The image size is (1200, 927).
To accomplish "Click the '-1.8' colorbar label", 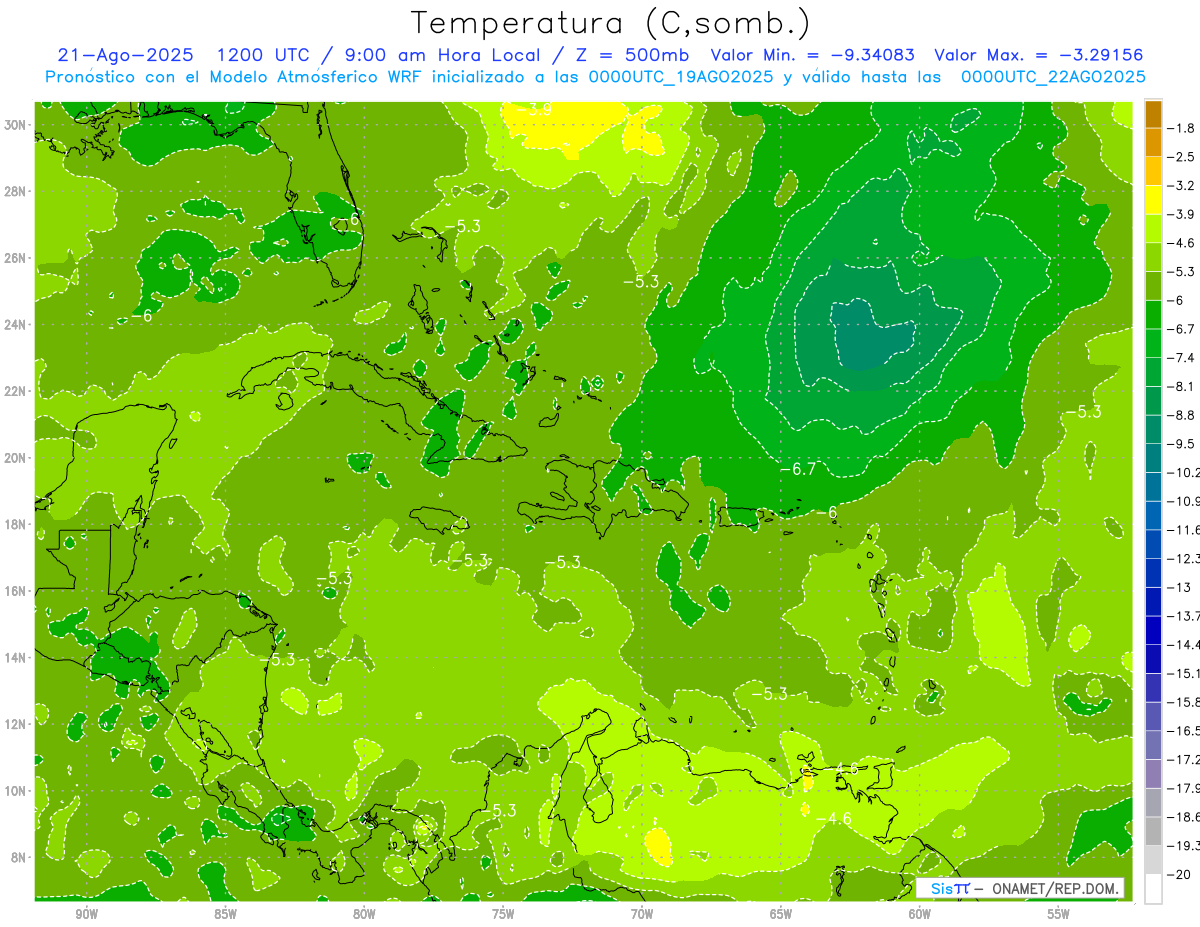I will (1181, 128).
